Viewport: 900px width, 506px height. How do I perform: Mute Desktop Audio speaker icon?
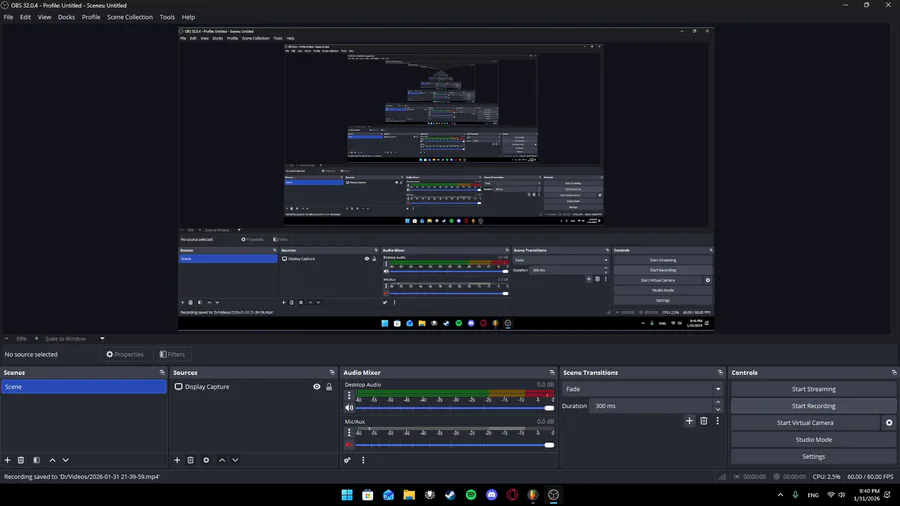pos(349,408)
